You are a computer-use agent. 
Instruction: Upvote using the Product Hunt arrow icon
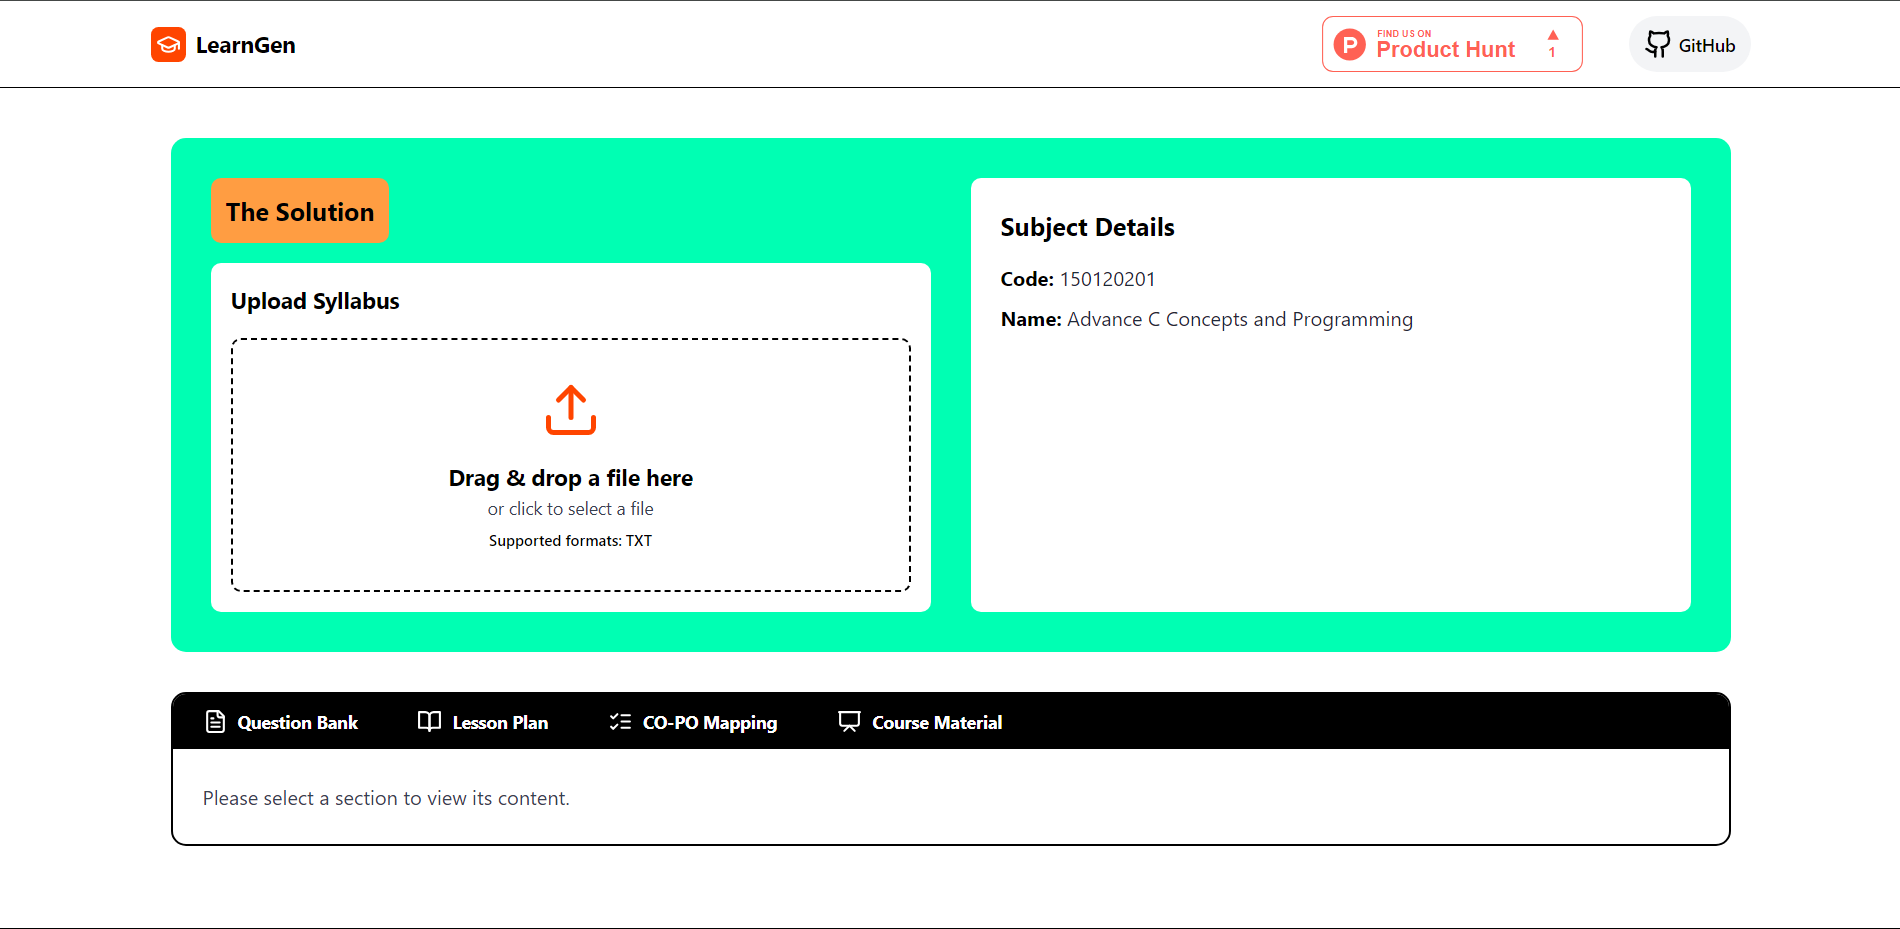pos(1553,35)
